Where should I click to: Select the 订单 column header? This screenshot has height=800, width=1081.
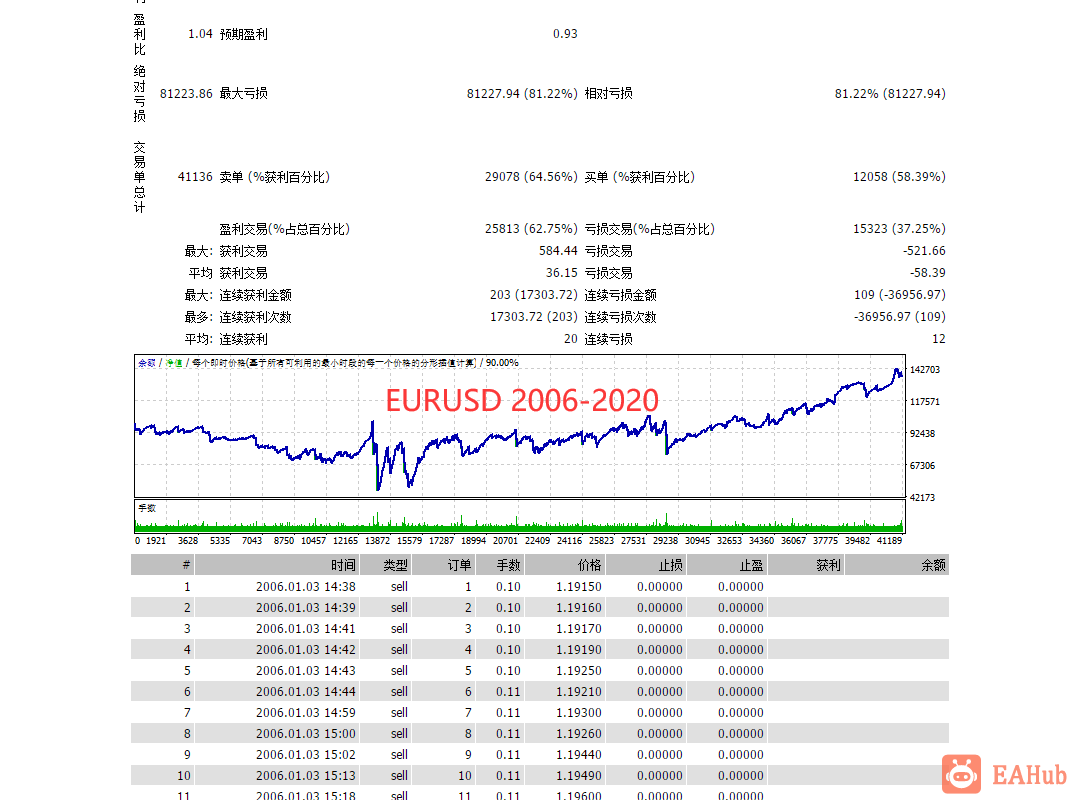[x=442, y=566]
